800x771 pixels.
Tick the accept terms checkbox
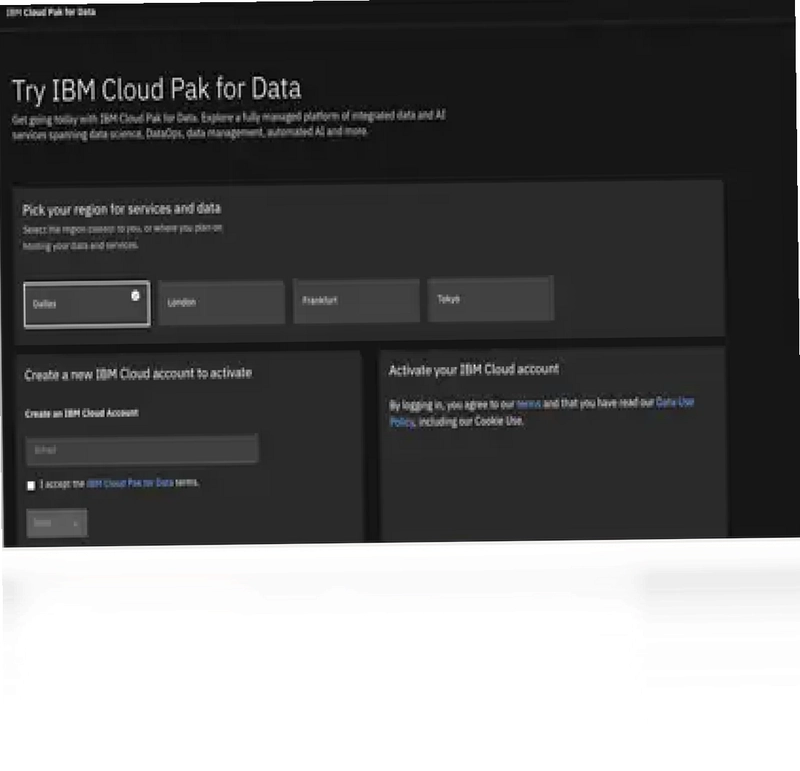[31, 485]
